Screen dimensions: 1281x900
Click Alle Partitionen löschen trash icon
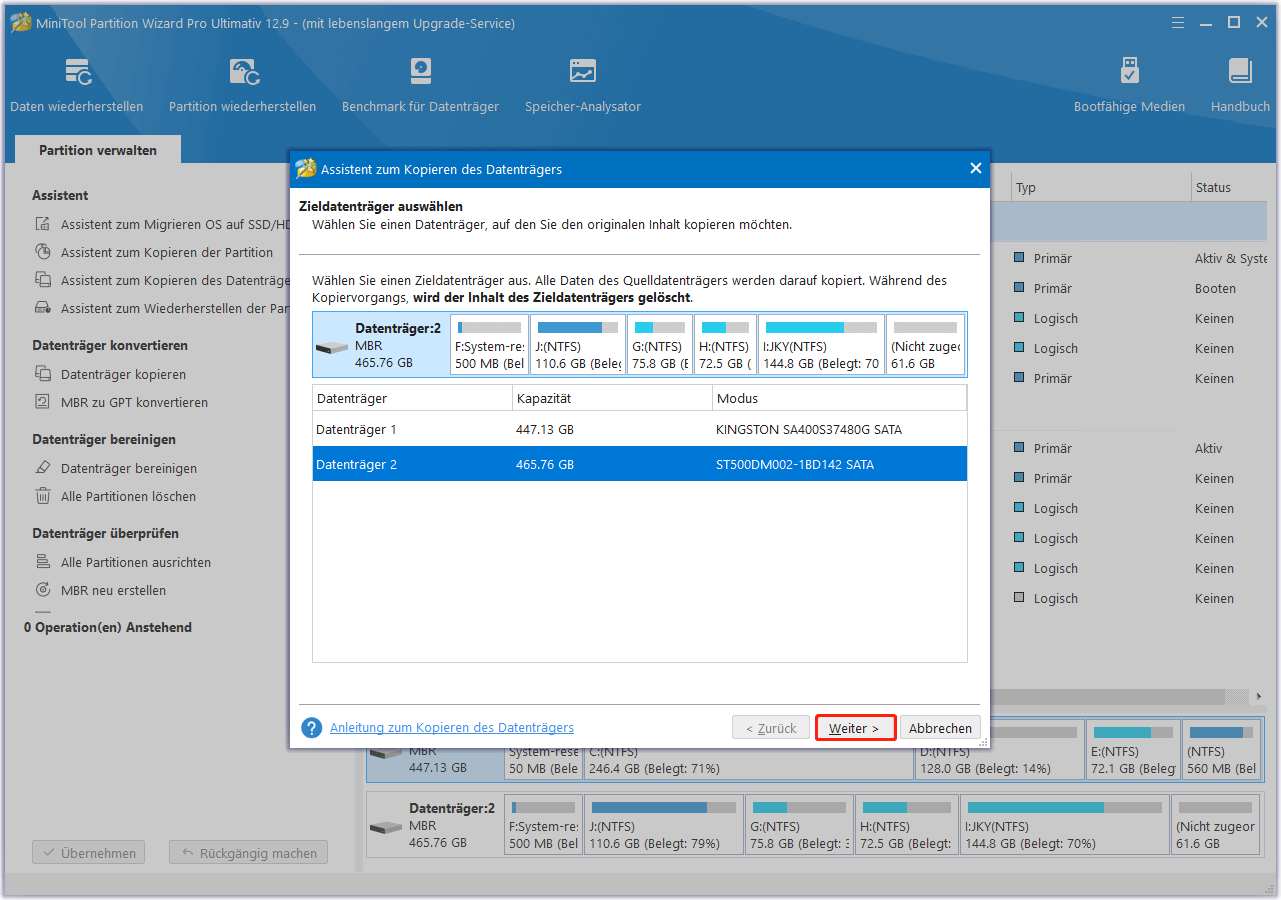(43, 497)
